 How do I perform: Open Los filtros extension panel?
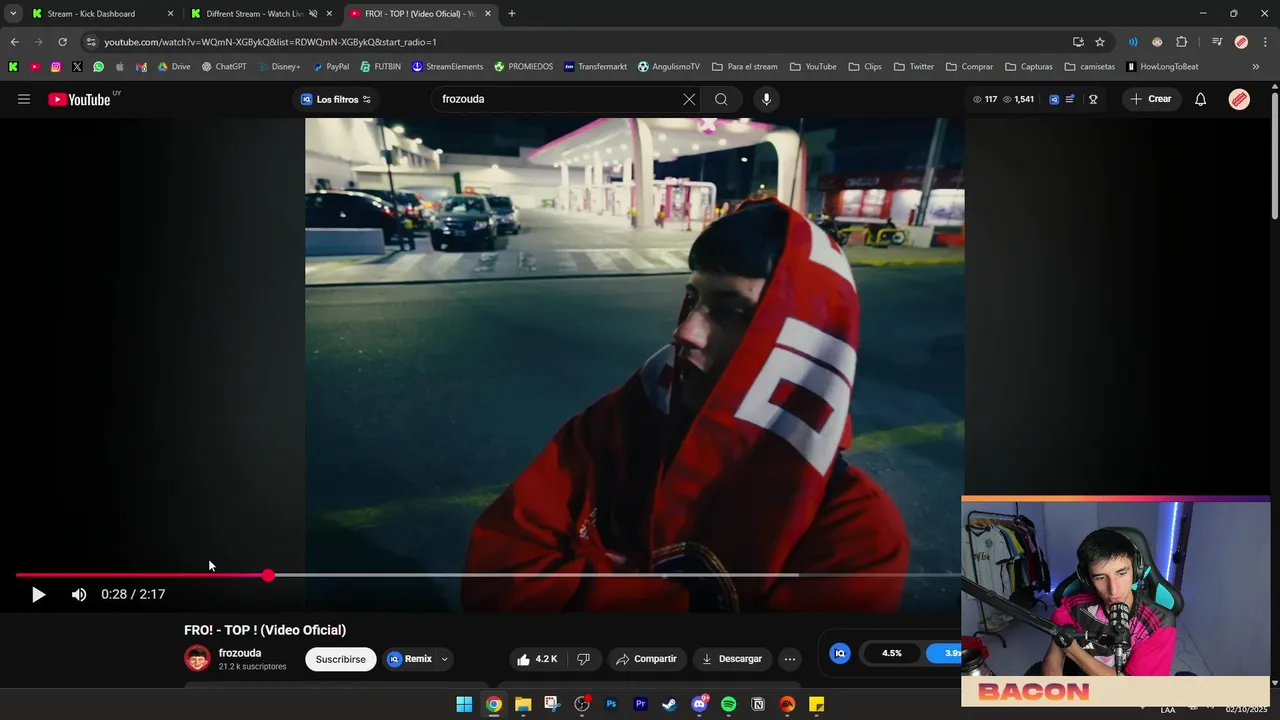(336, 99)
